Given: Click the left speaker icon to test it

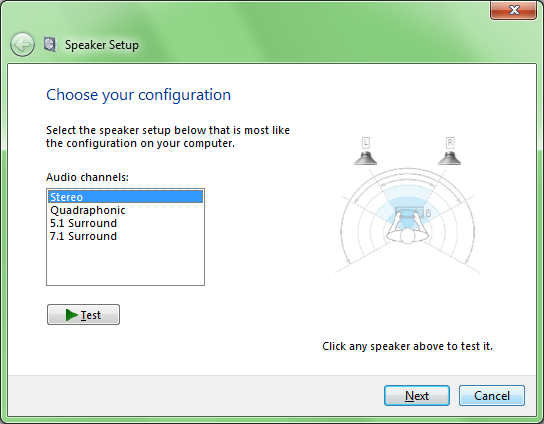Looking at the screenshot, I should click(x=365, y=158).
